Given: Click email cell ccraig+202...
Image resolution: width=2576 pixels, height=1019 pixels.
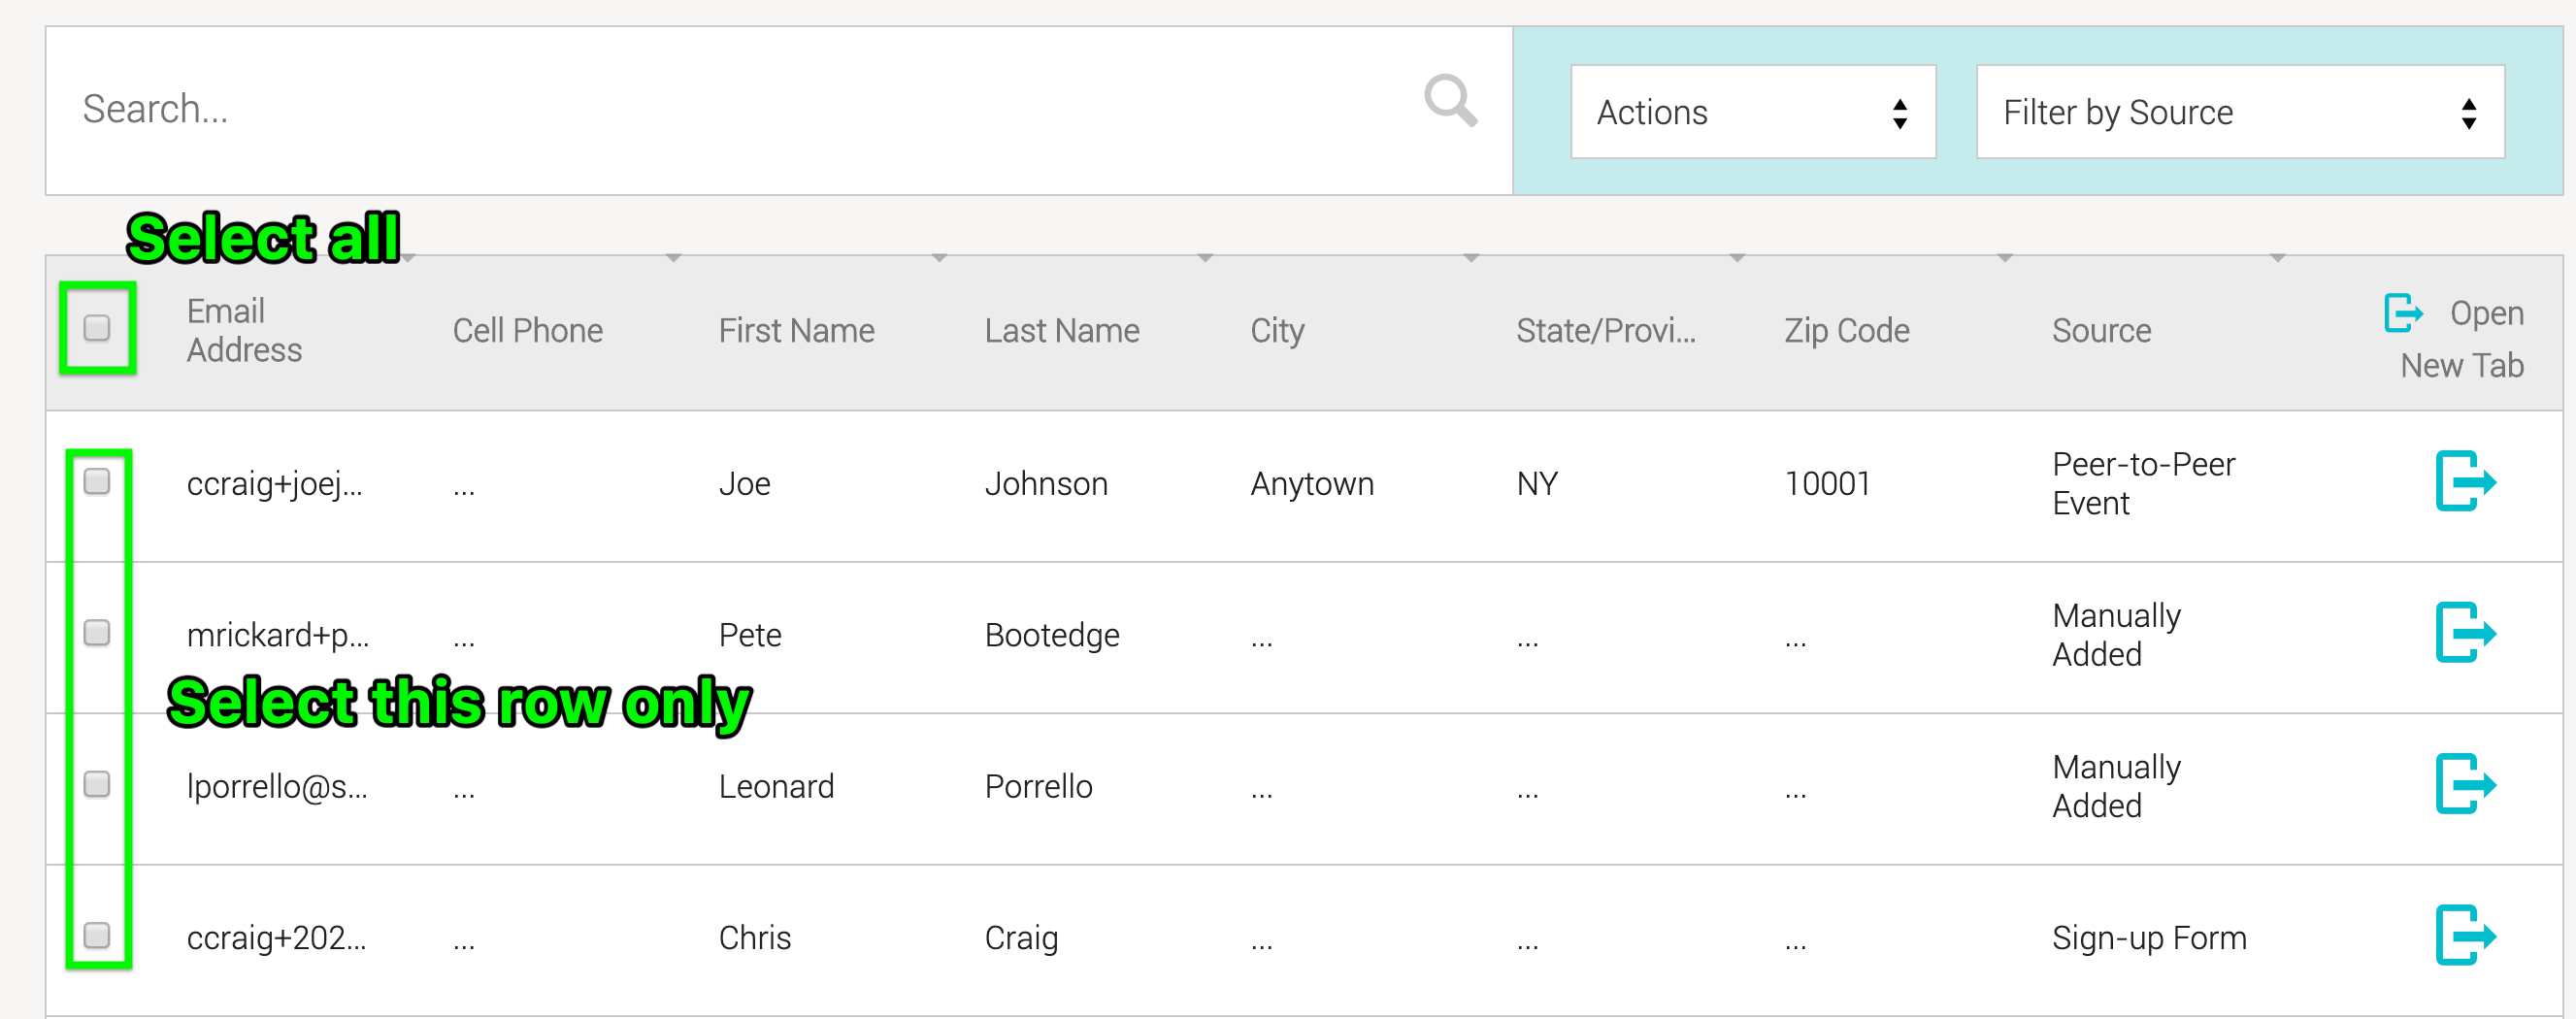Looking at the screenshot, I should click(276, 938).
